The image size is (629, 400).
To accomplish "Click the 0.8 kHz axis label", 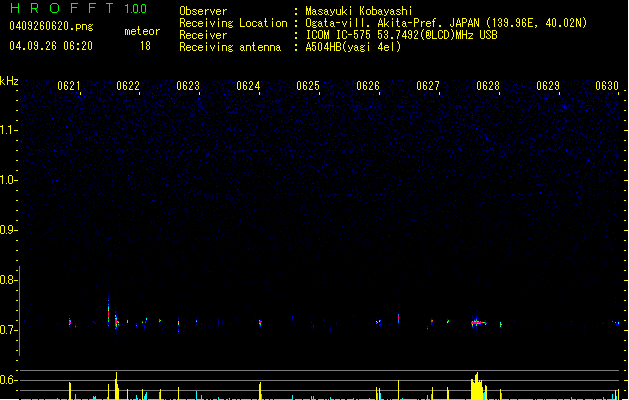I will pyautogui.click(x=8, y=280).
